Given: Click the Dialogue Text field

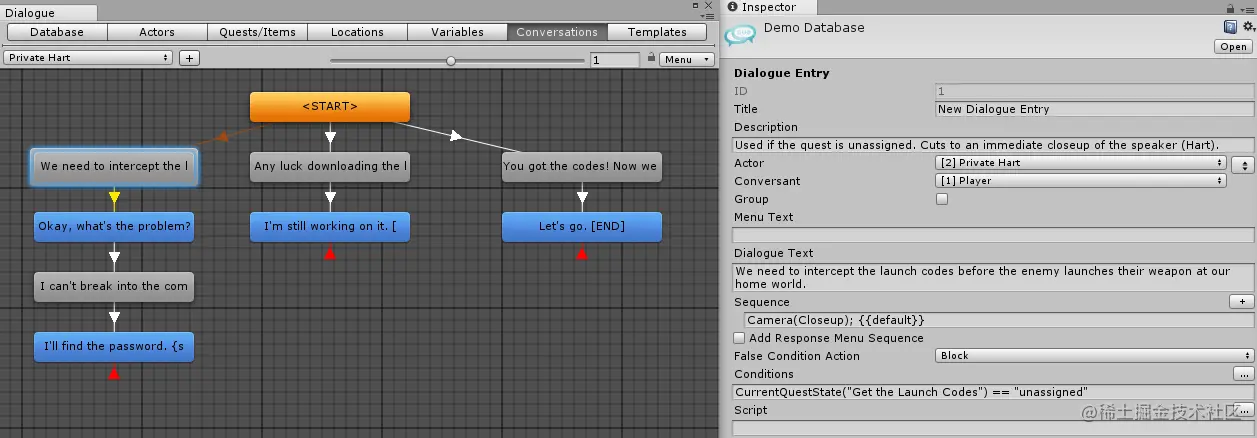Looking at the screenshot, I should point(993,277).
